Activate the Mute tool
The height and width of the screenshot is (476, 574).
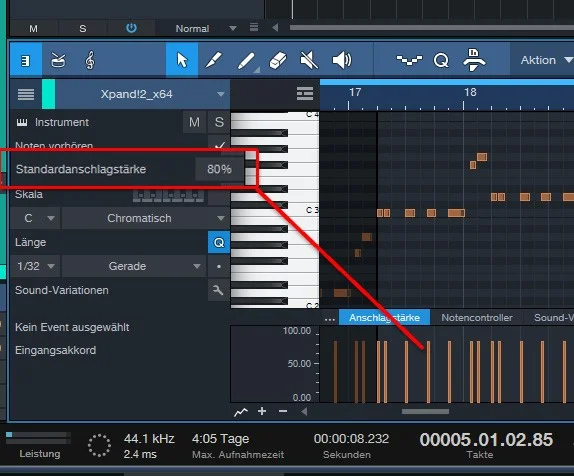click(x=309, y=60)
